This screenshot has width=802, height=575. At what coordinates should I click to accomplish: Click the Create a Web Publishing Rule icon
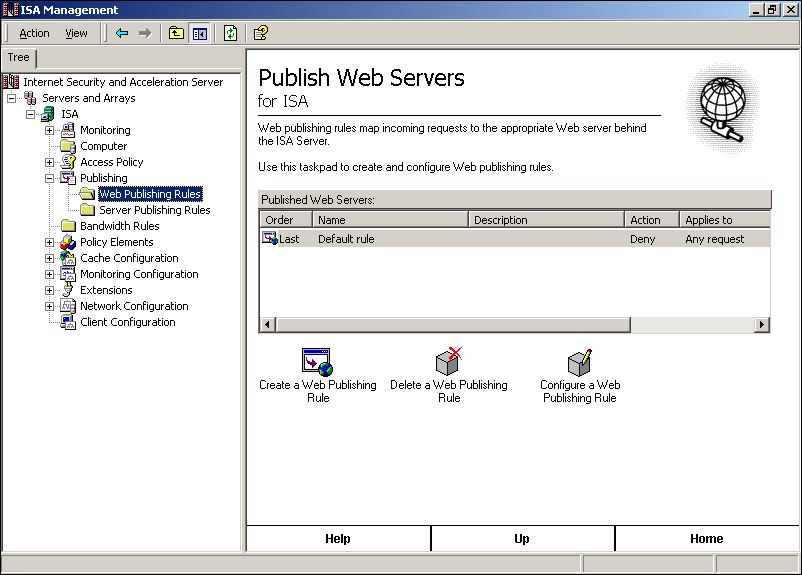coord(316,361)
